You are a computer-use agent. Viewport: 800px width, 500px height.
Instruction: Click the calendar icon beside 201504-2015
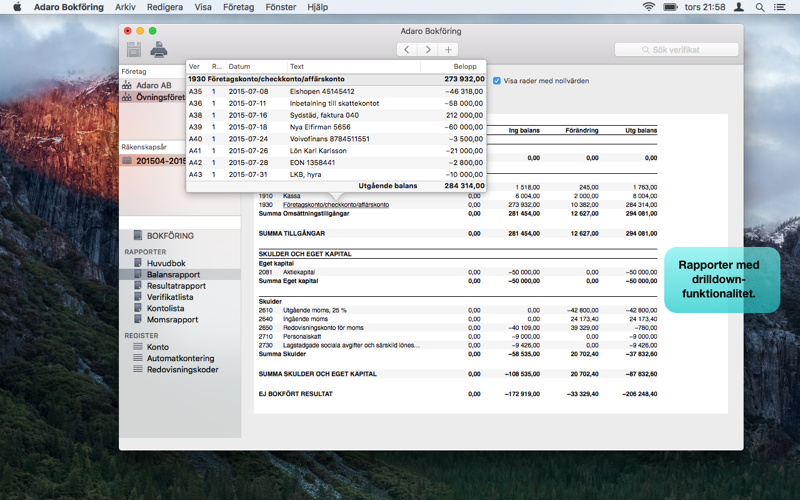coord(127,161)
